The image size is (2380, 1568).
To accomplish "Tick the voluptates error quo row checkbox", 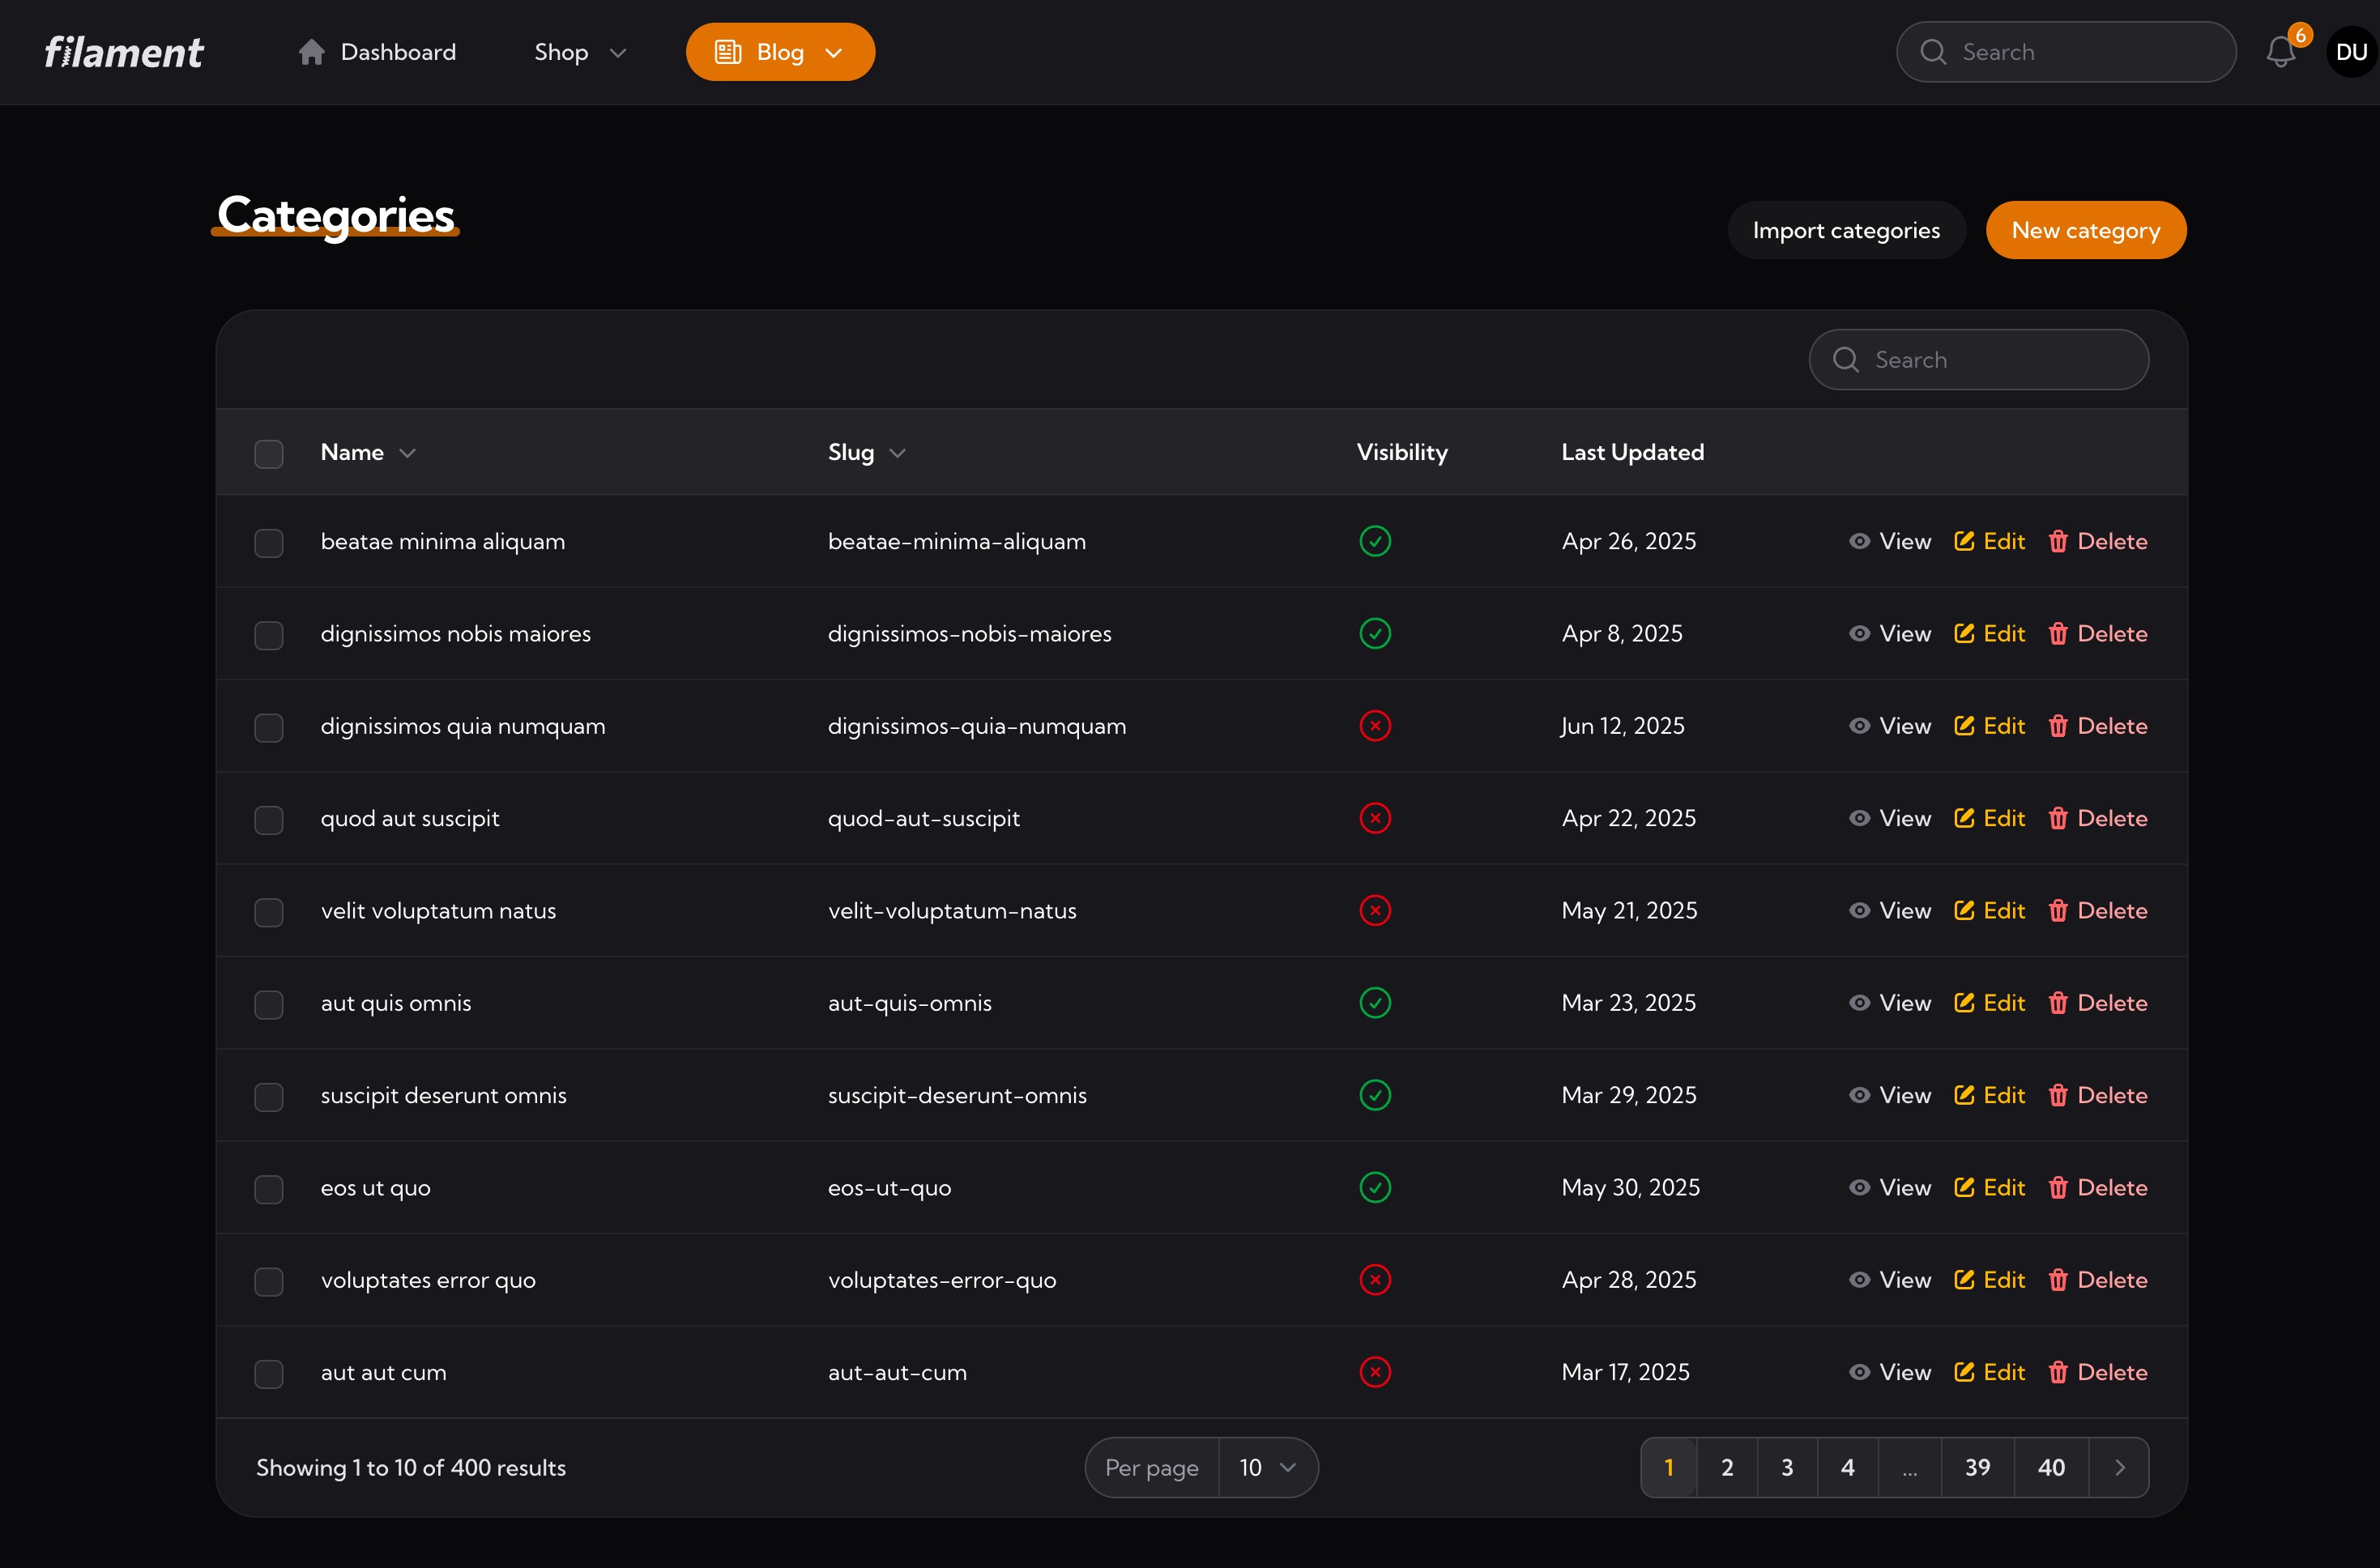I will tap(269, 1282).
